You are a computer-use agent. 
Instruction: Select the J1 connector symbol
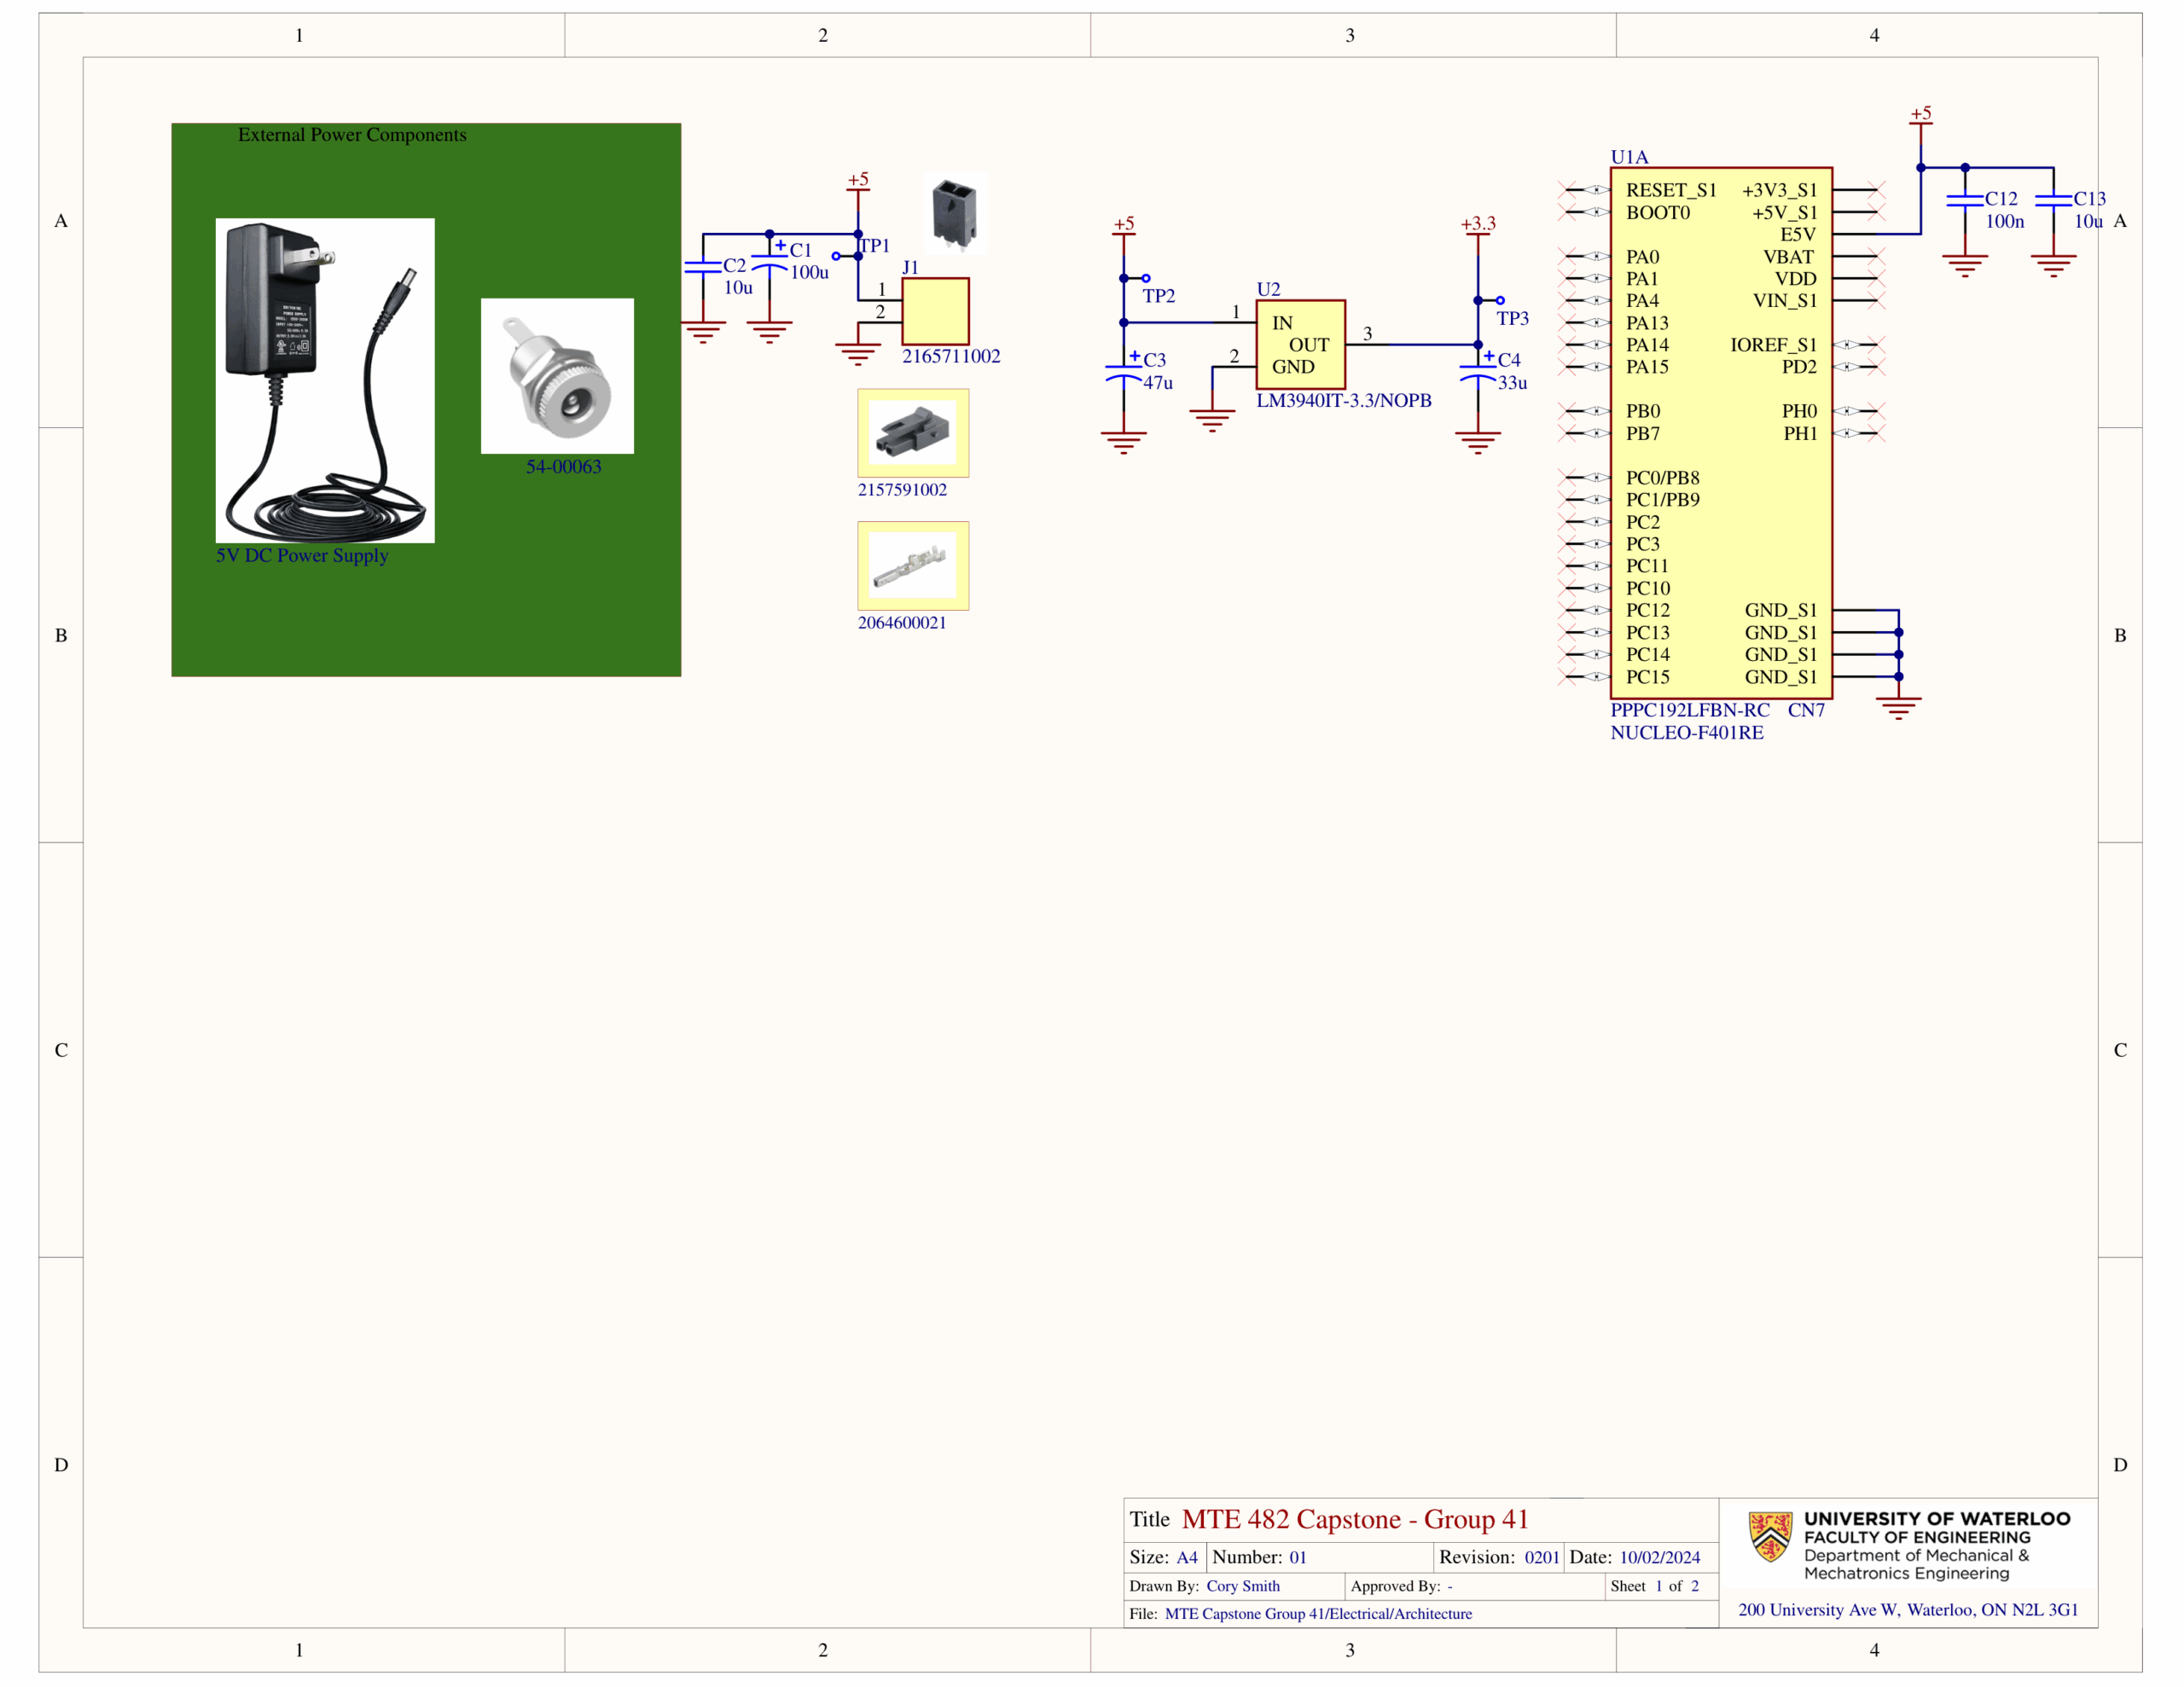pyautogui.click(x=935, y=311)
